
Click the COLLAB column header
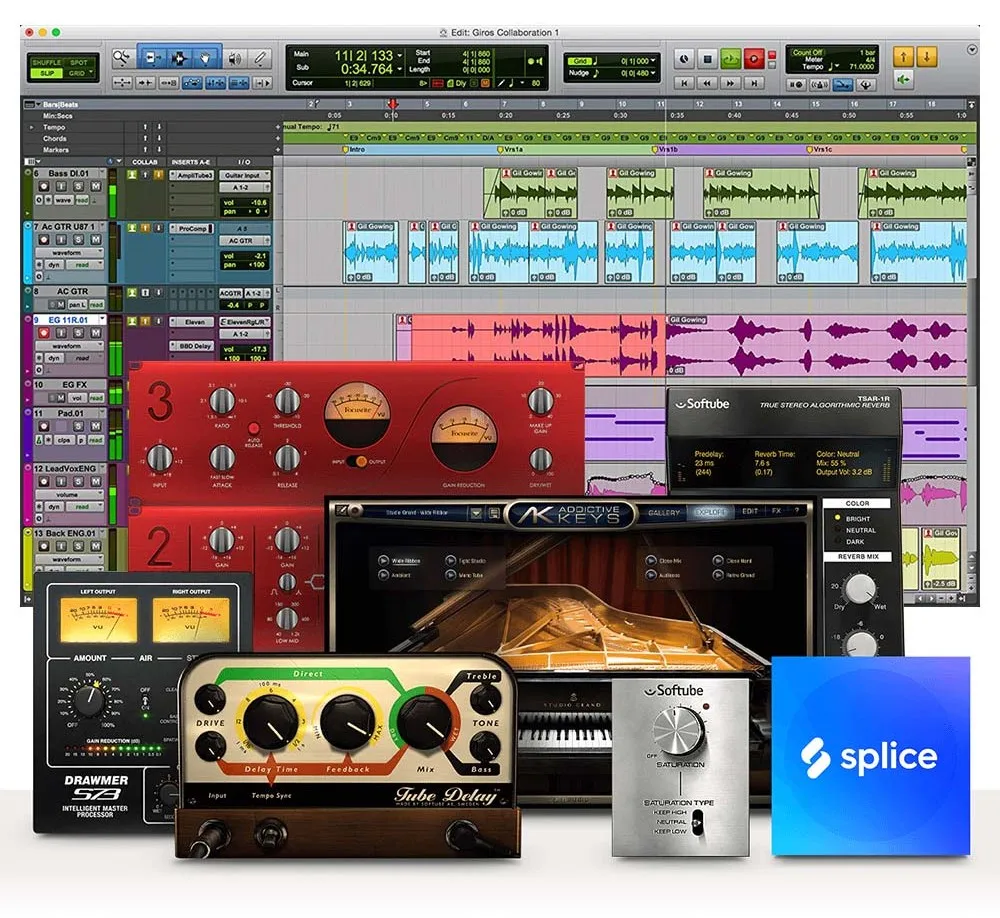click(x=144, y=162)
